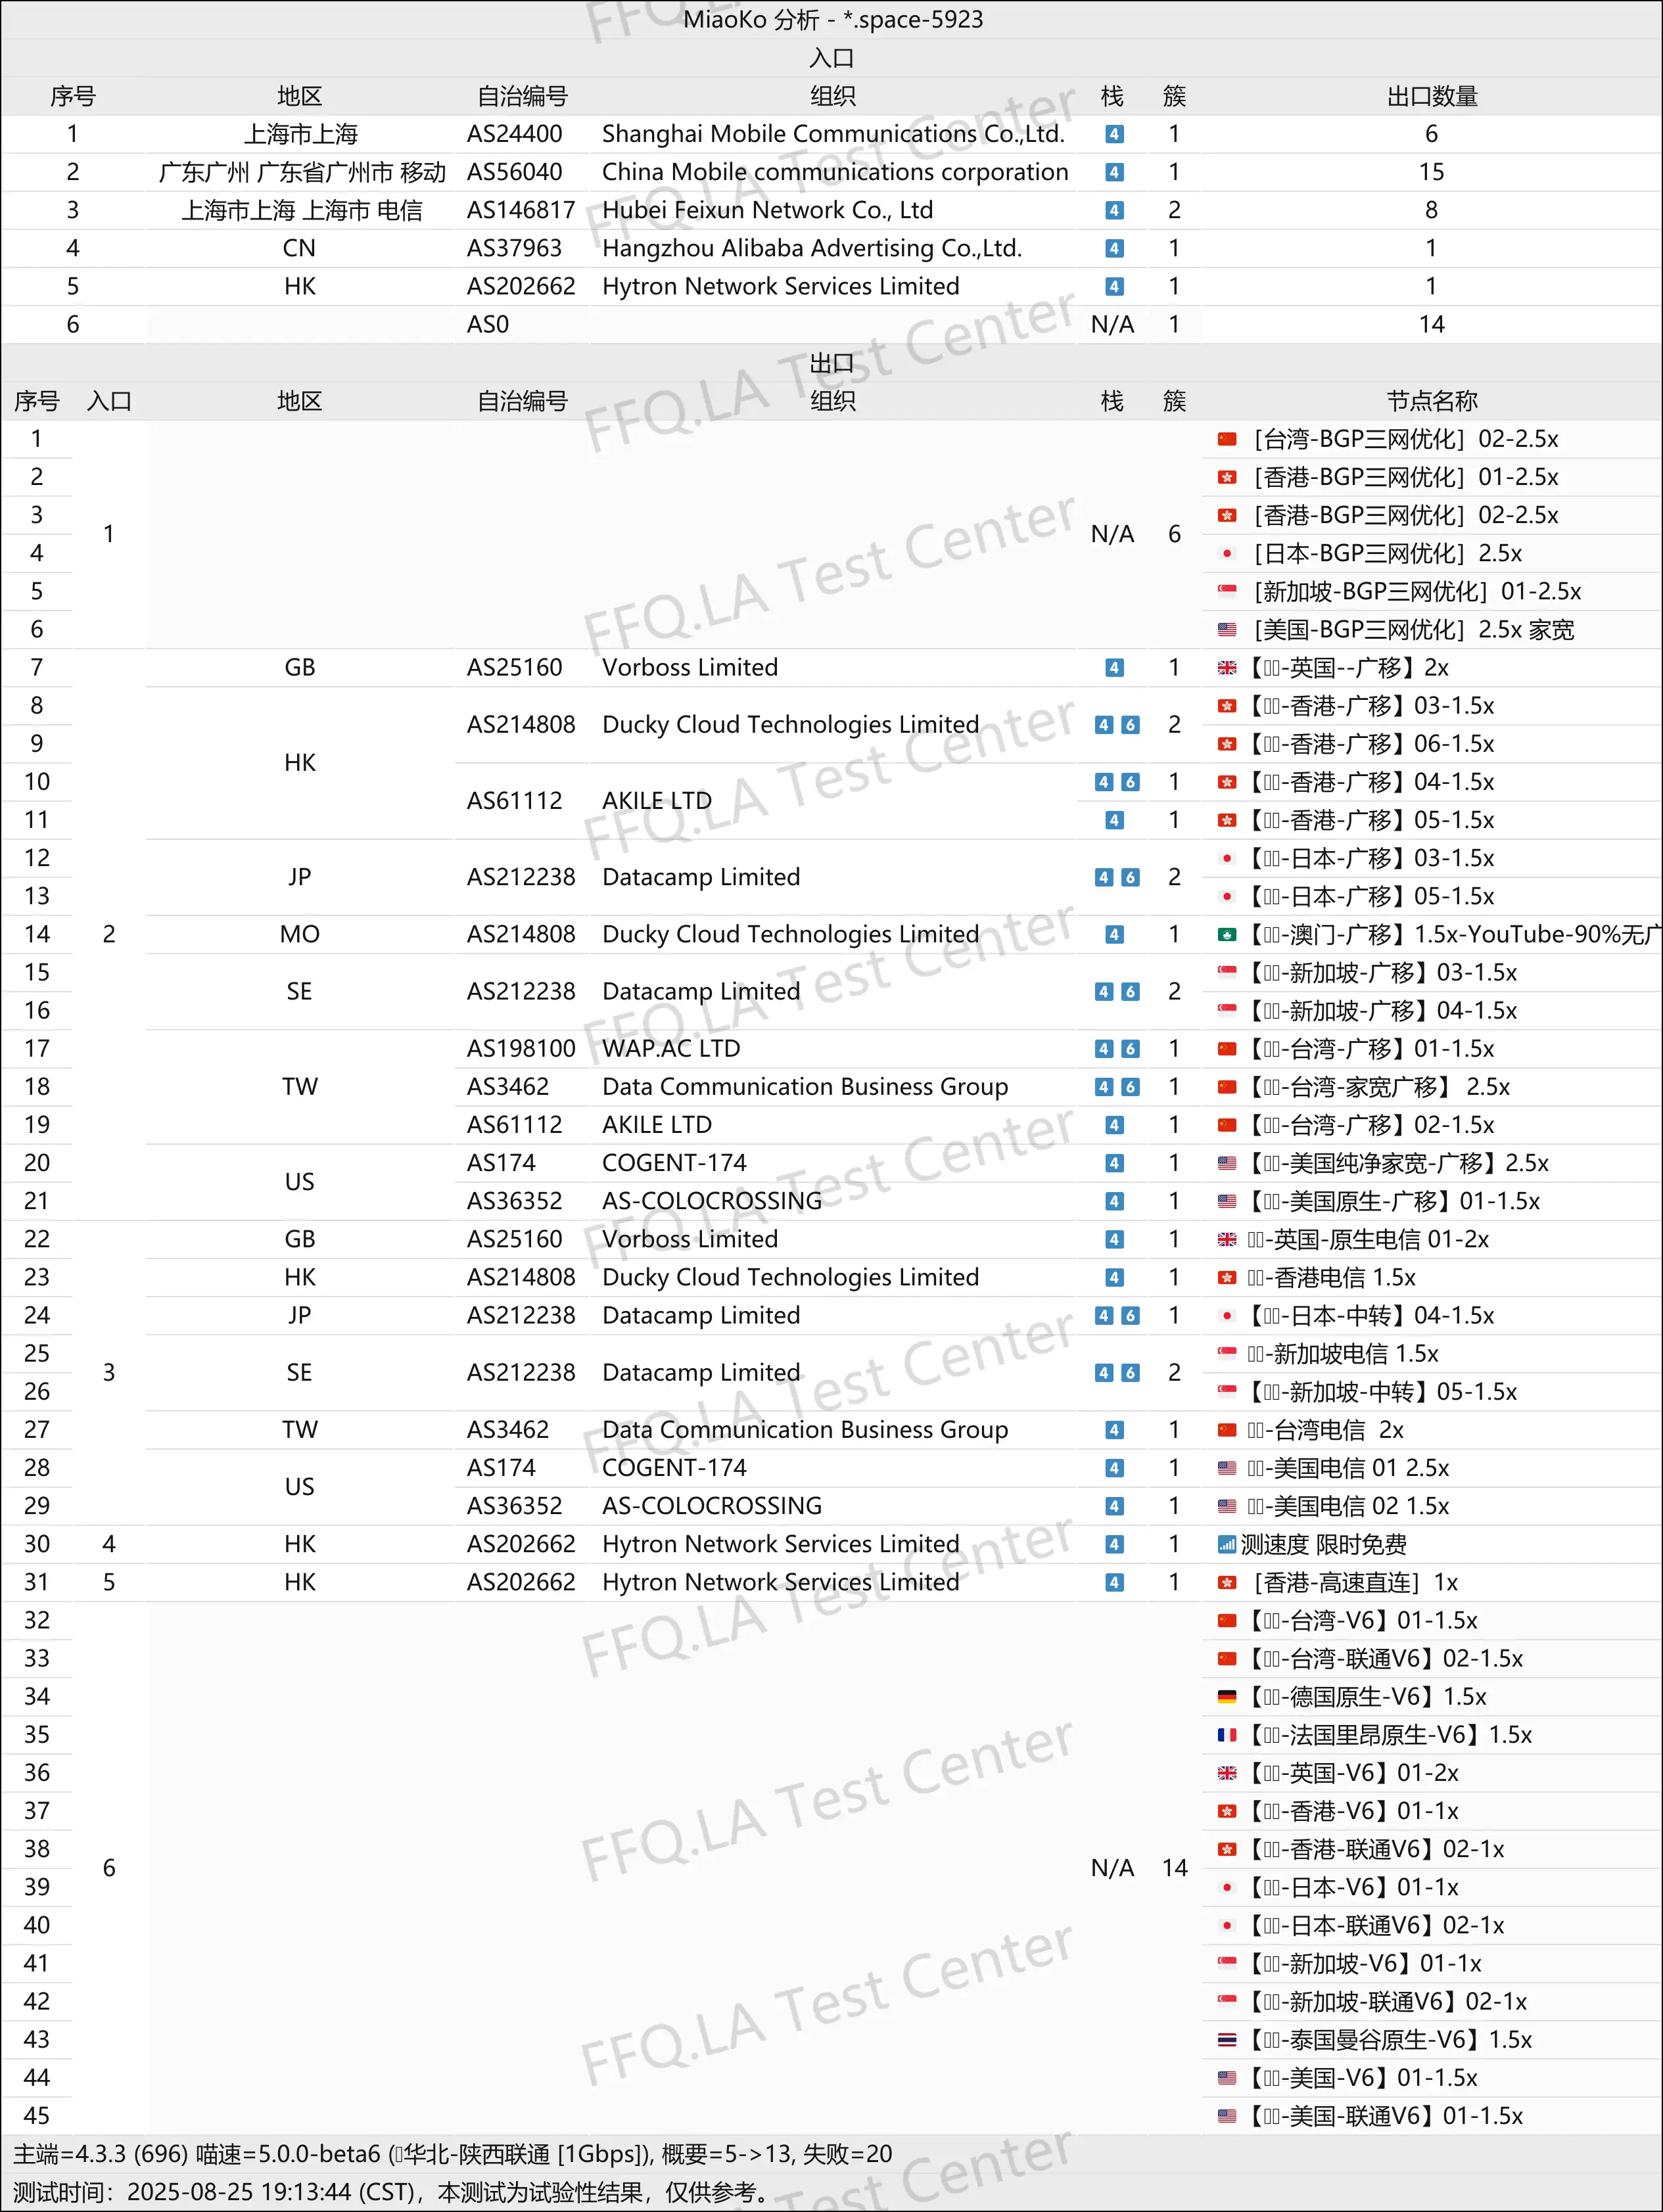Viewport: 1663px width, 2212px height.
Task: Click node name '【-香港-广移】06-1.5x'
Action: (x=1369, y=743)
